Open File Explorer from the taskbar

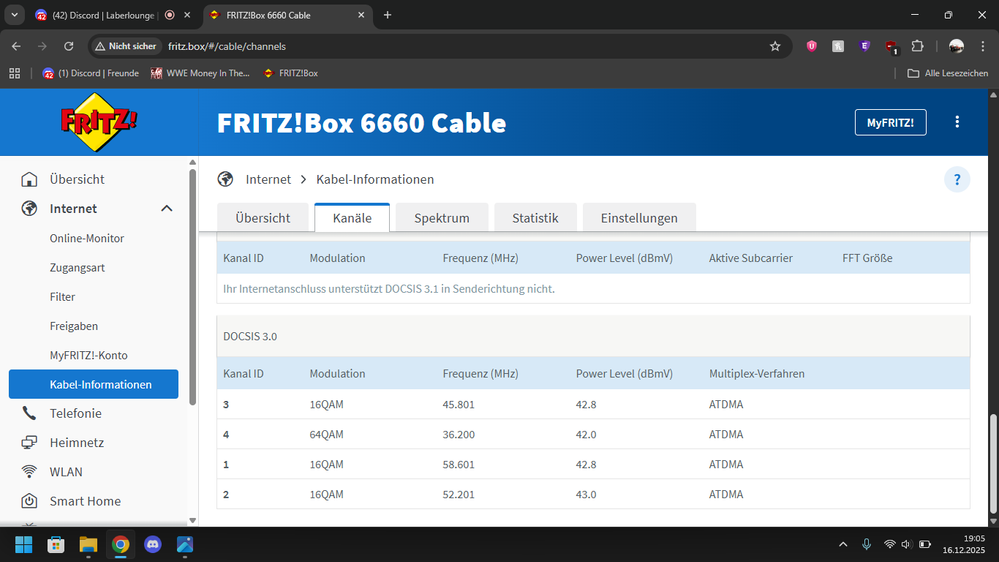(x=88, y=545)
